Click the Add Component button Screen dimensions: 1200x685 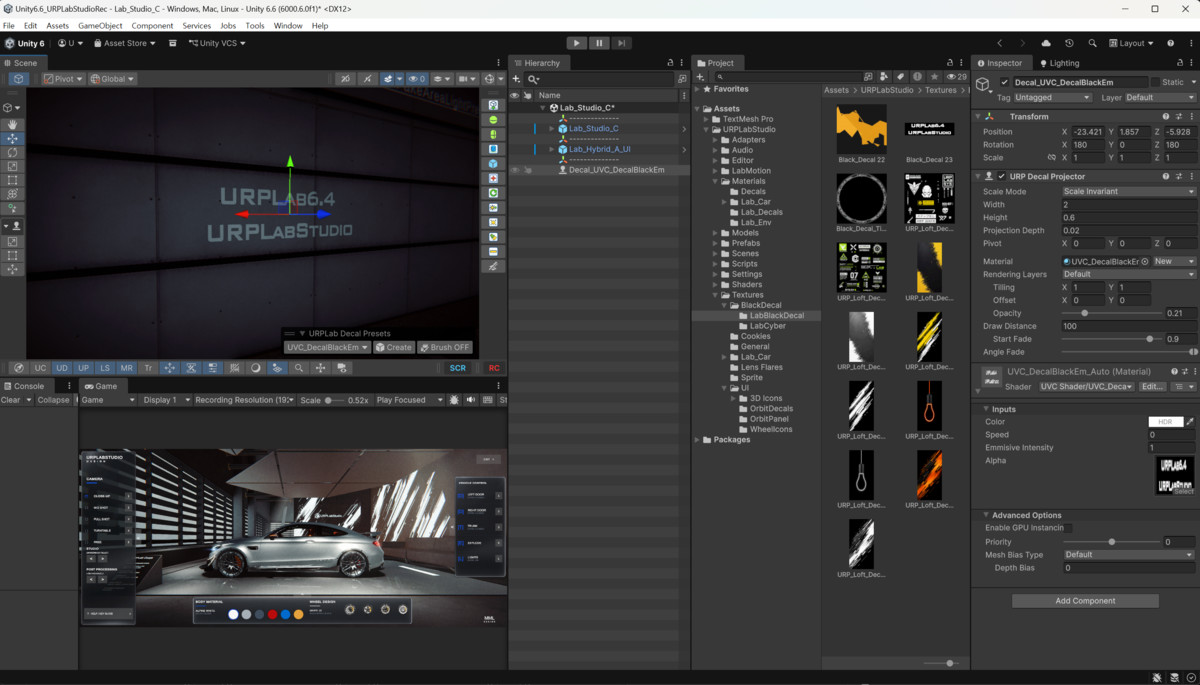coord(1085,601)
